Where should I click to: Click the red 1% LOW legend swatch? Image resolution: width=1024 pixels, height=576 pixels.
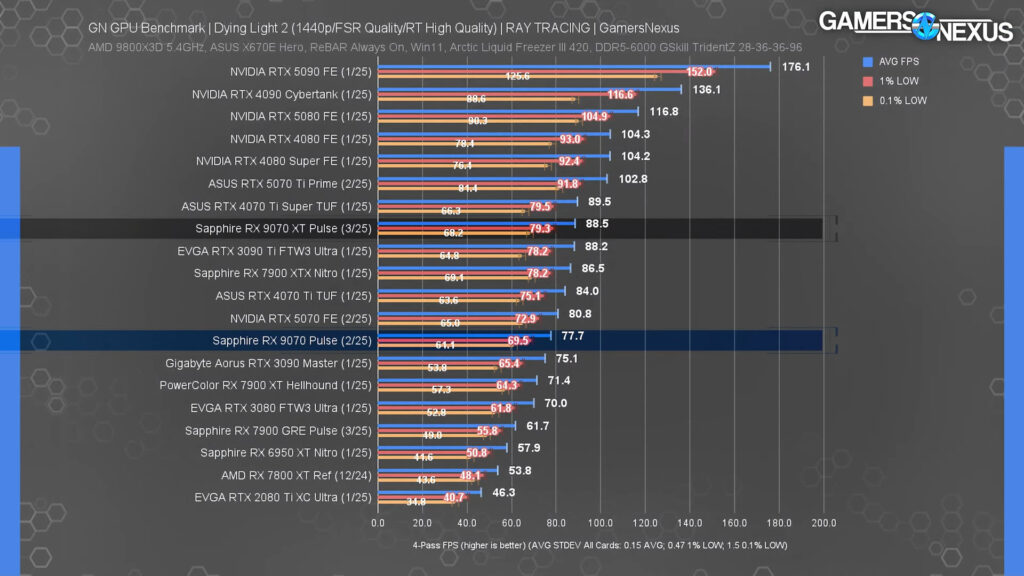click(x=867, y=81)
